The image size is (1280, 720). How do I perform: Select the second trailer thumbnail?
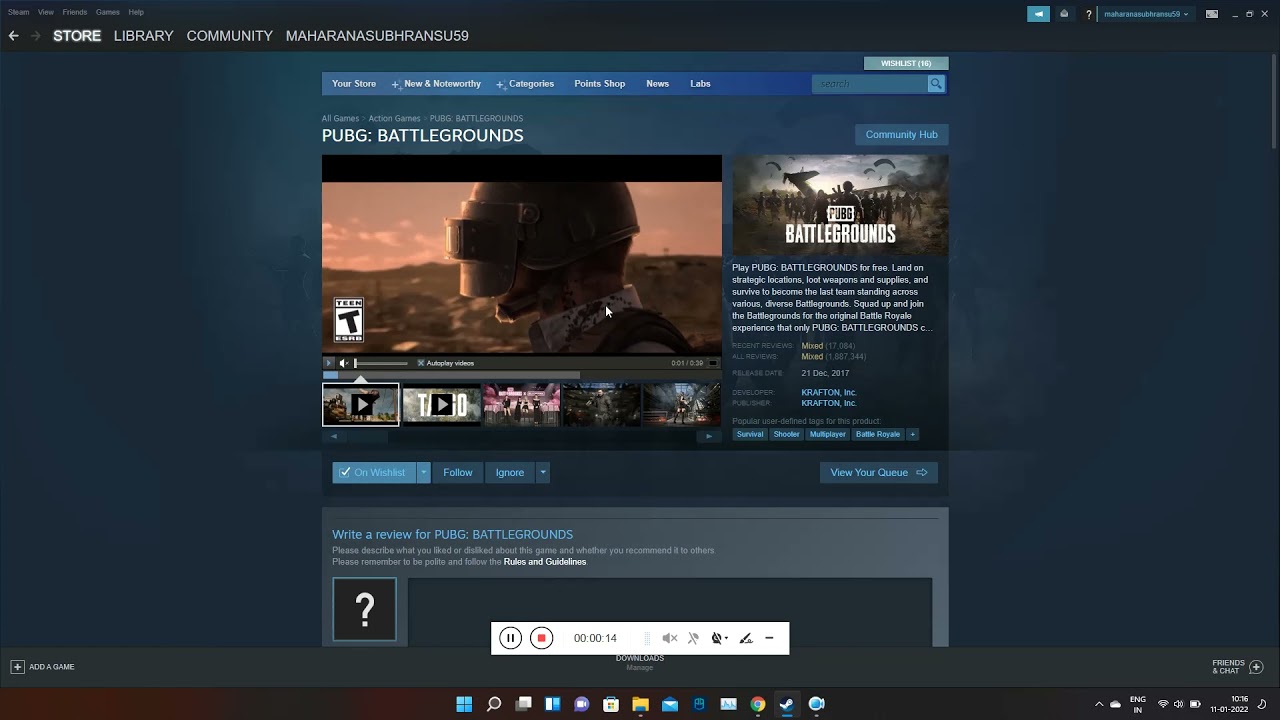(441, 405)
